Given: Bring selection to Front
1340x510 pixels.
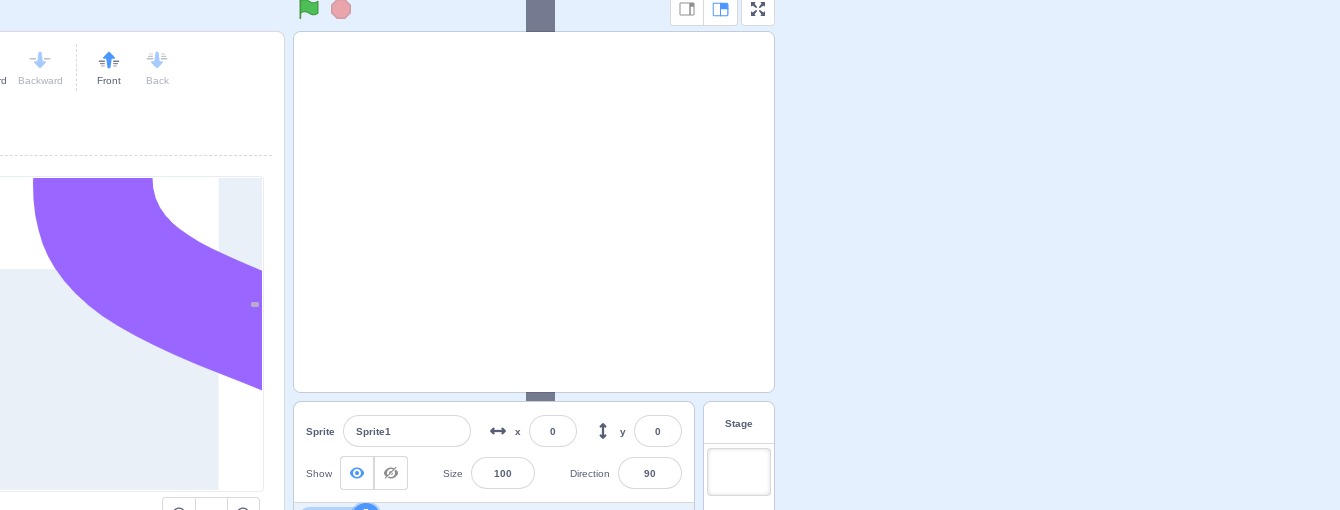Looking at the screenshot, I should pyautogui.click(x=109, y=67).
